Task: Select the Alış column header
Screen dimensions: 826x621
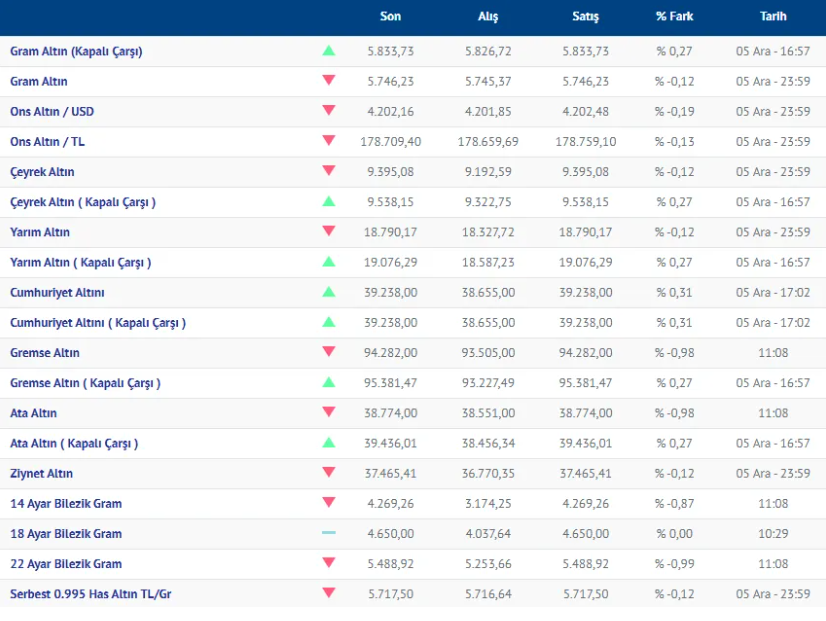Action: (487, 17)
